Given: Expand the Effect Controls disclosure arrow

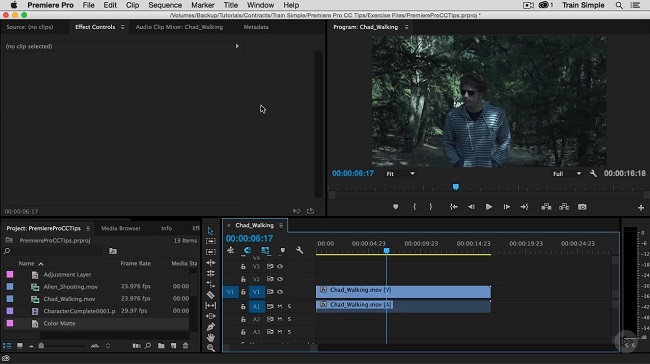Looking at the screenshot, I should pyautogui.click(x=237, y=46).
